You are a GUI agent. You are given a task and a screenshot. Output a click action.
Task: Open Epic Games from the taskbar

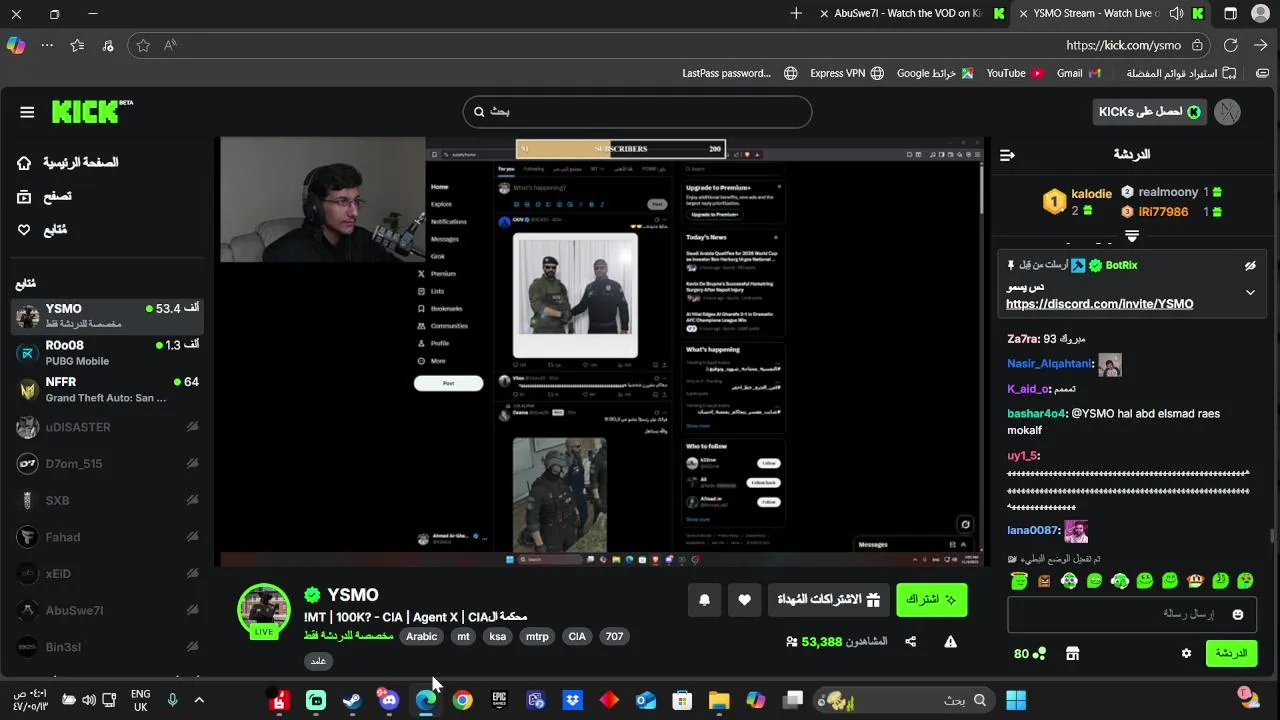pos(499,700)
